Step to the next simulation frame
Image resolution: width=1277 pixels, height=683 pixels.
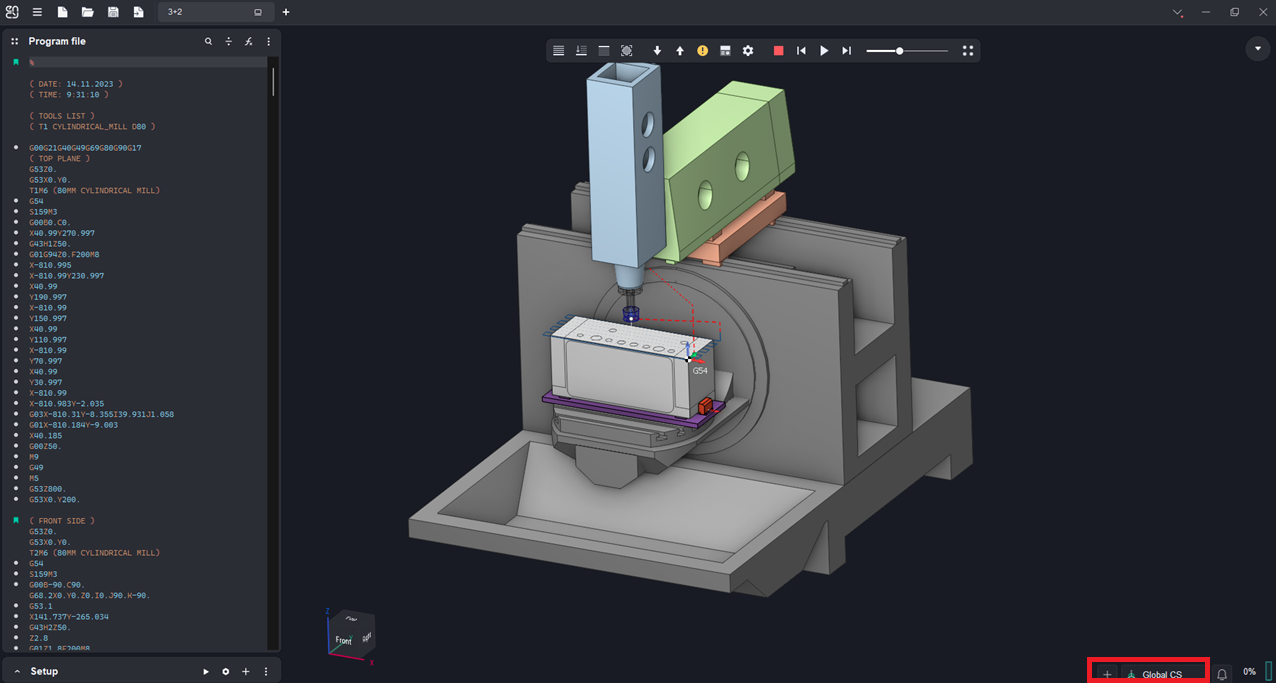click(x=847, y=51)
